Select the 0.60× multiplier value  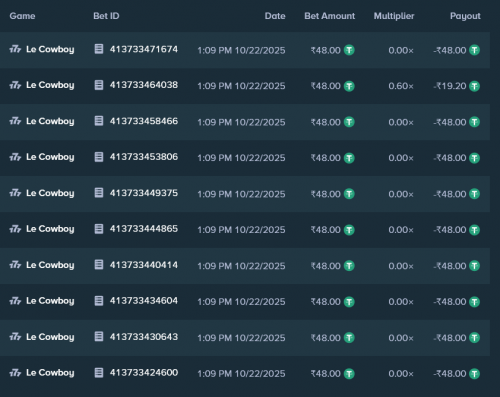[401, 86]
